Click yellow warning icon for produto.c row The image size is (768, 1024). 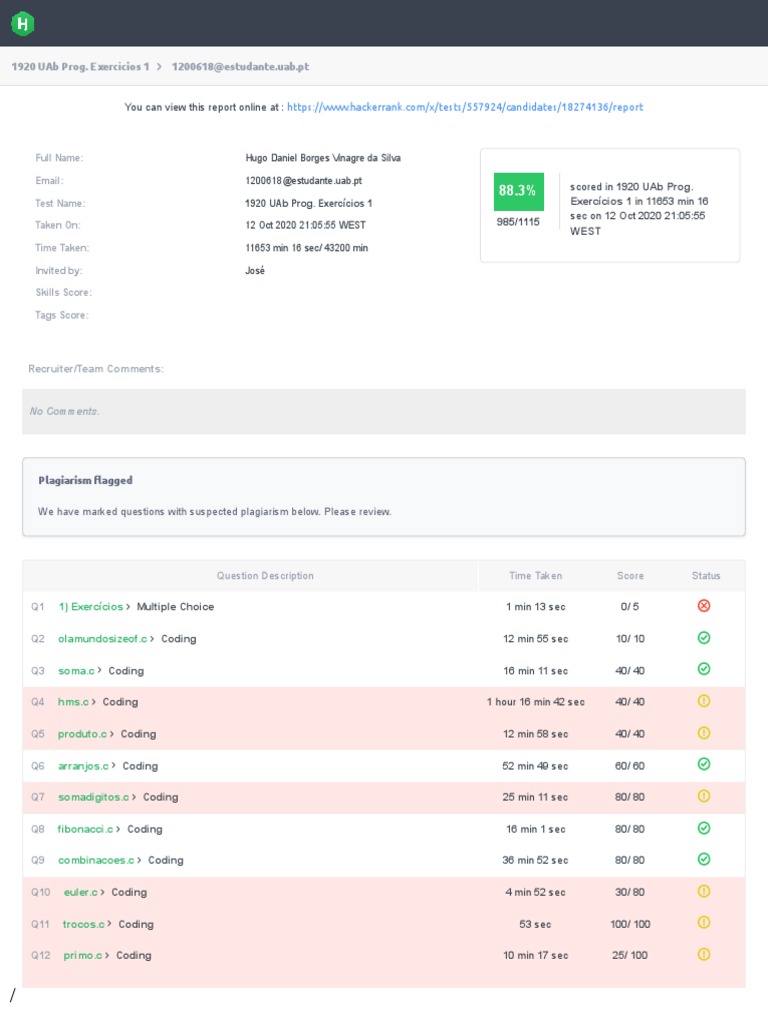click(703, 733)
